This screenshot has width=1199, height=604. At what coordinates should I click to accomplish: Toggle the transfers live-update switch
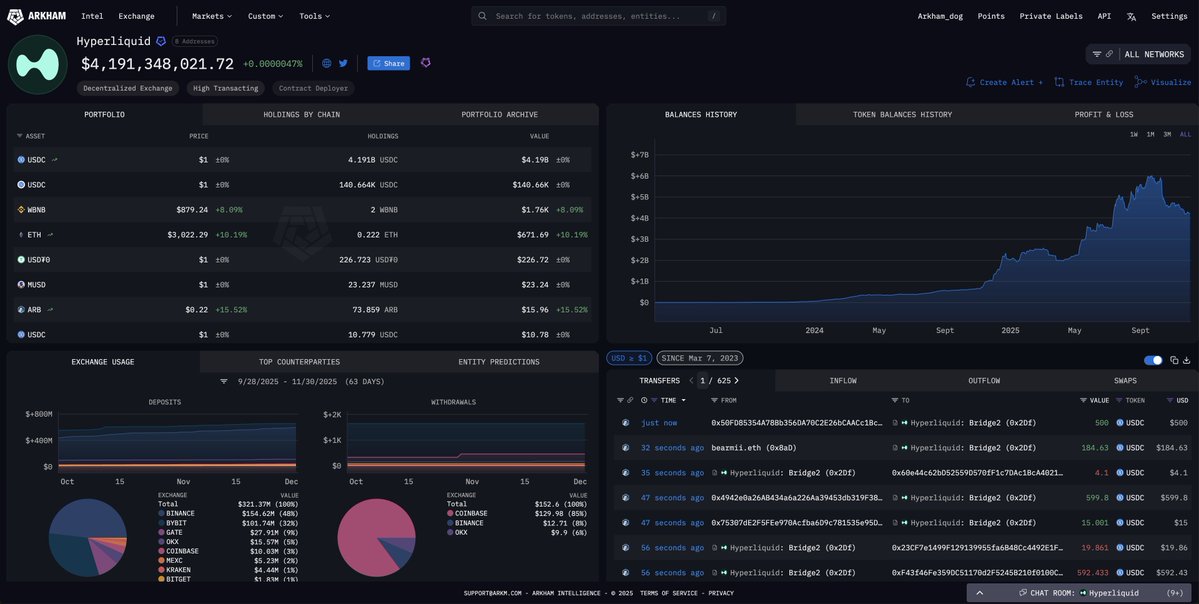(1153, 360)
